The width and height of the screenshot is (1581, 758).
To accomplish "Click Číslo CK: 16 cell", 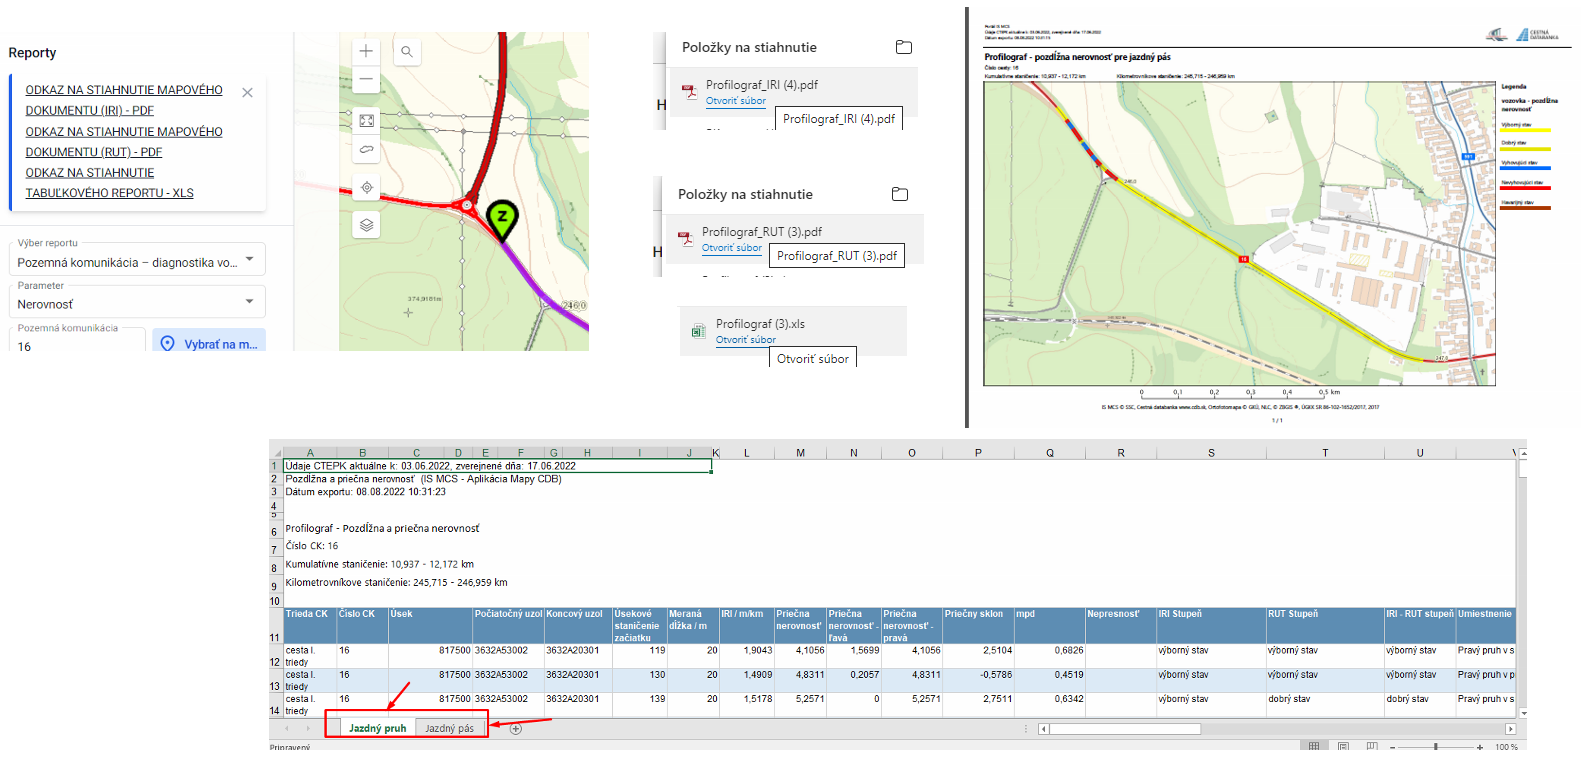I will pos(312,546).
